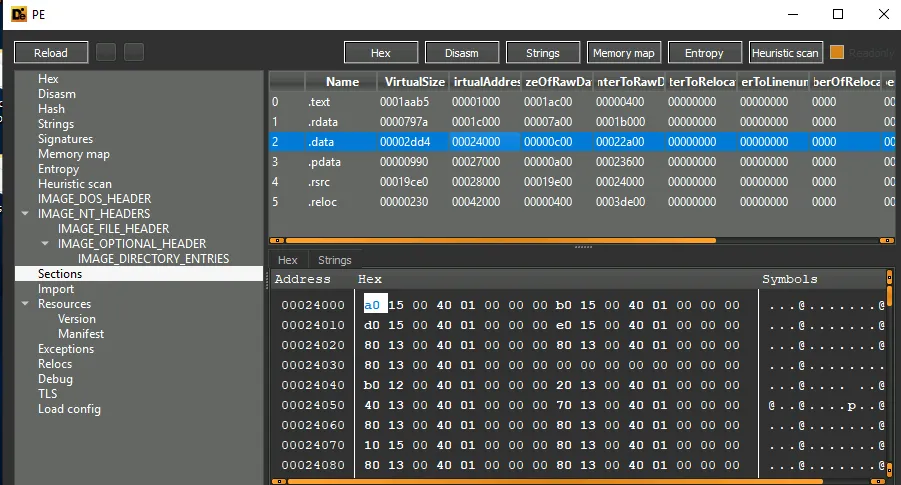Open the Hex viewer button in toolbar
Screen dimensions: 901x485
point(380,53)
